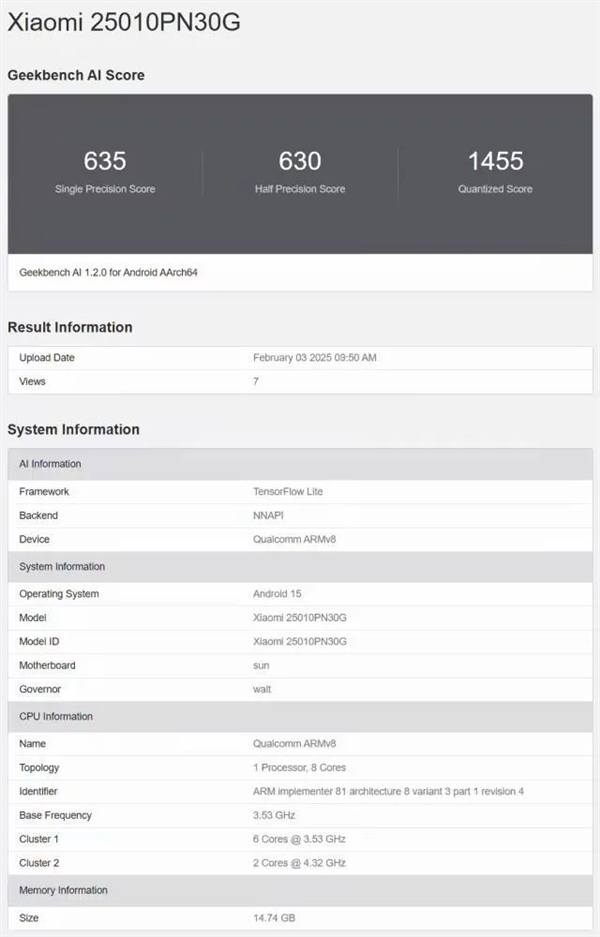Screen dimensions: 600x937
Task: Click the Half Precision Score value 630
Action: pyautogui.click(x=300, y=161)
